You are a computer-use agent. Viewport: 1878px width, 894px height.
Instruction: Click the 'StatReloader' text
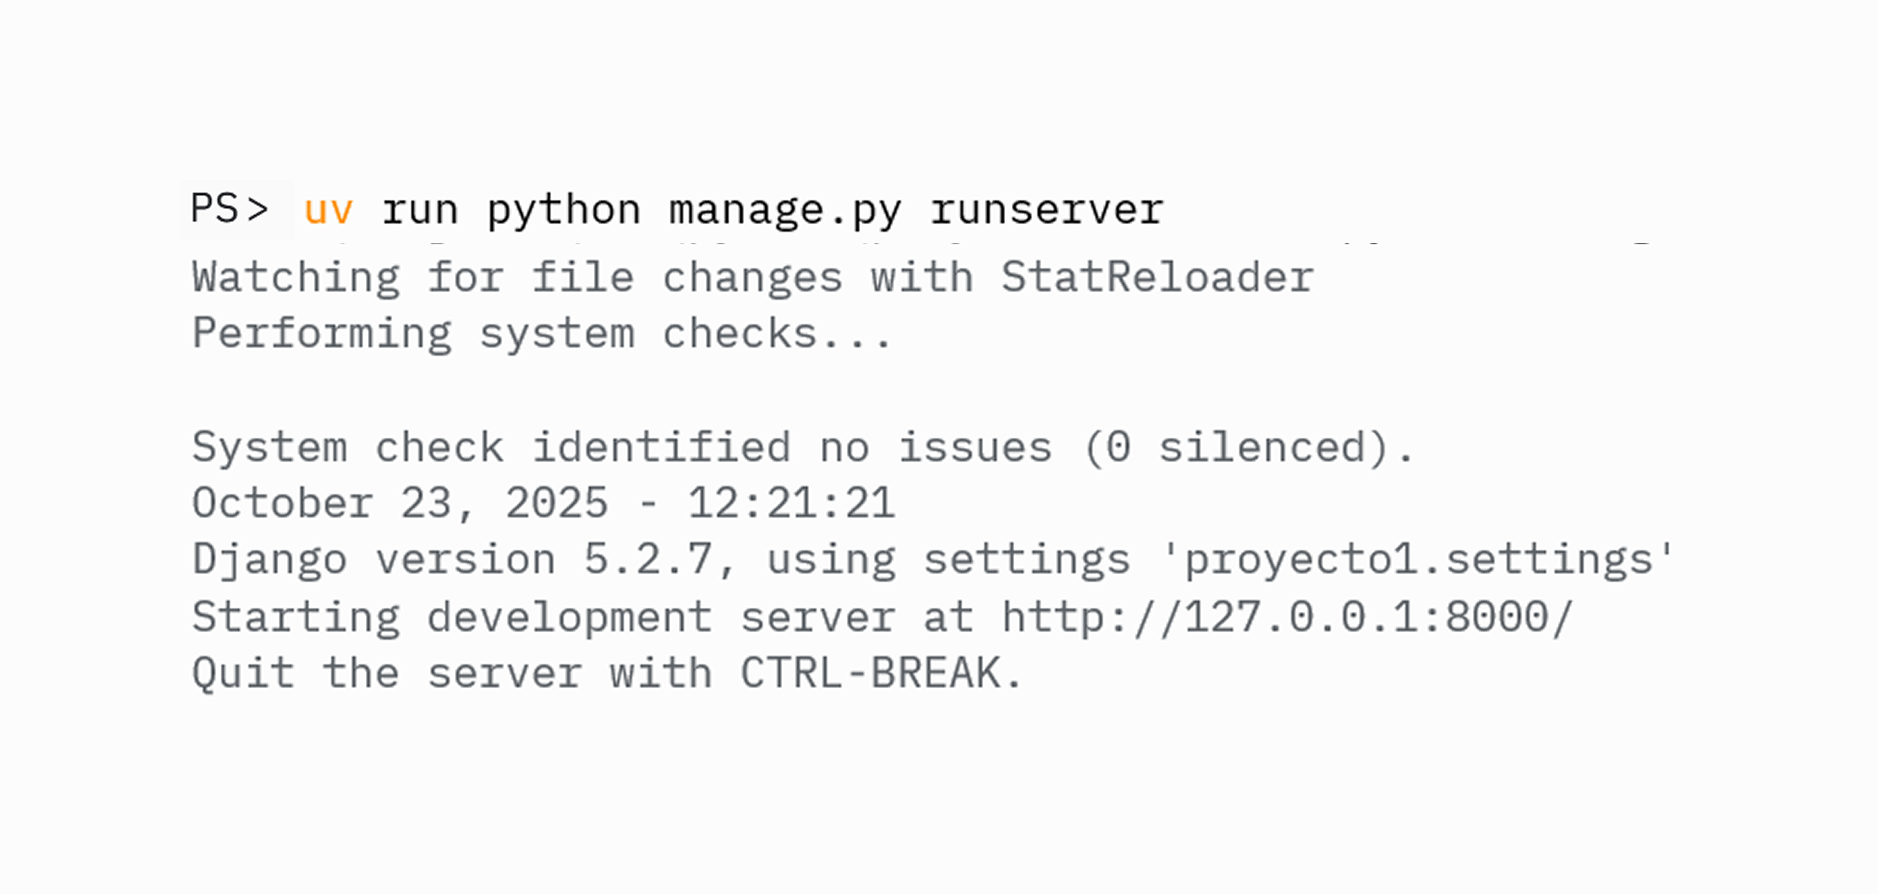tap(1157, 277)
